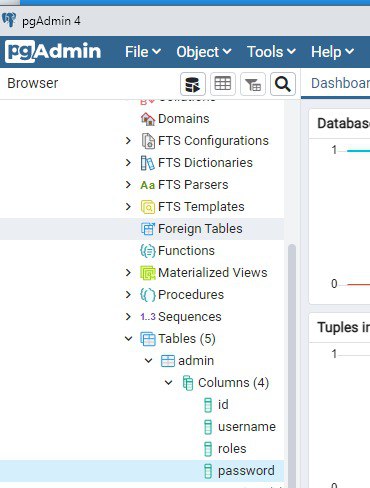Select the Sequences label
Viewport: 370px width, 488px height.
(190, 317)
